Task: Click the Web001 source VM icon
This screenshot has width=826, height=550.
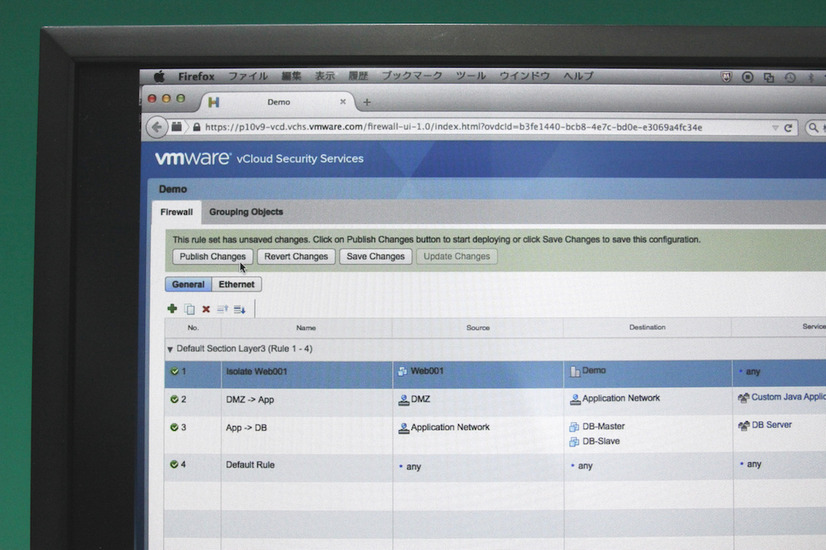Action: (402, 371)
